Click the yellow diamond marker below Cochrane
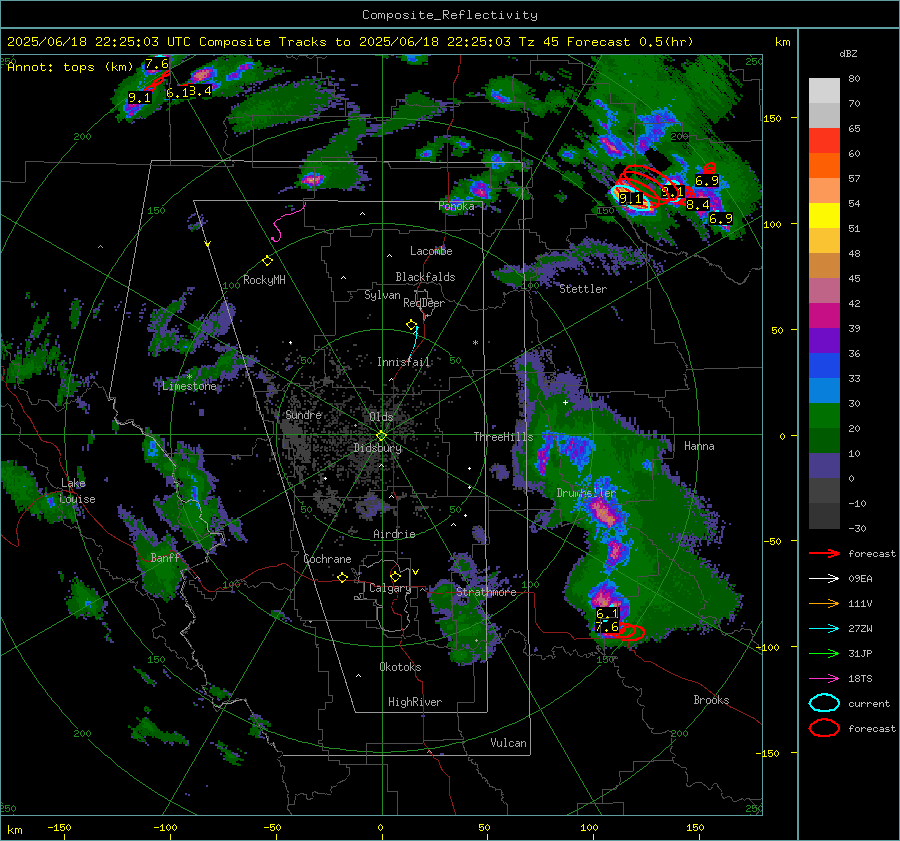Image resolution: width=900 pixels, height=841 pixels. (343, 577)
